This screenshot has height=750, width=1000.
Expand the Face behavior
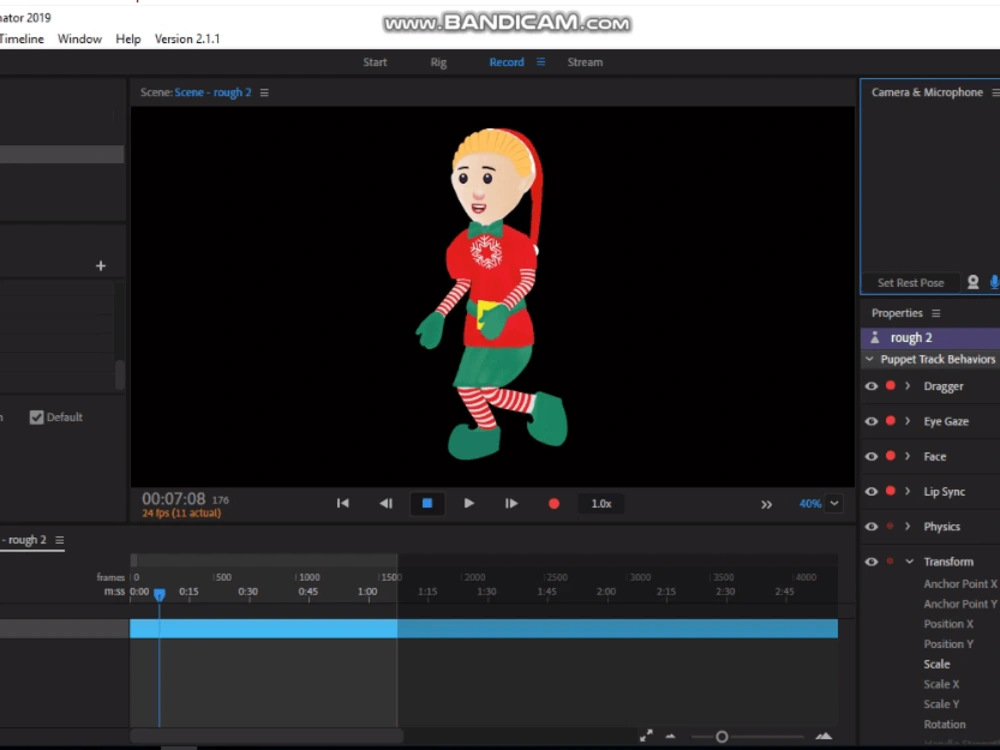tap(908, 456)
